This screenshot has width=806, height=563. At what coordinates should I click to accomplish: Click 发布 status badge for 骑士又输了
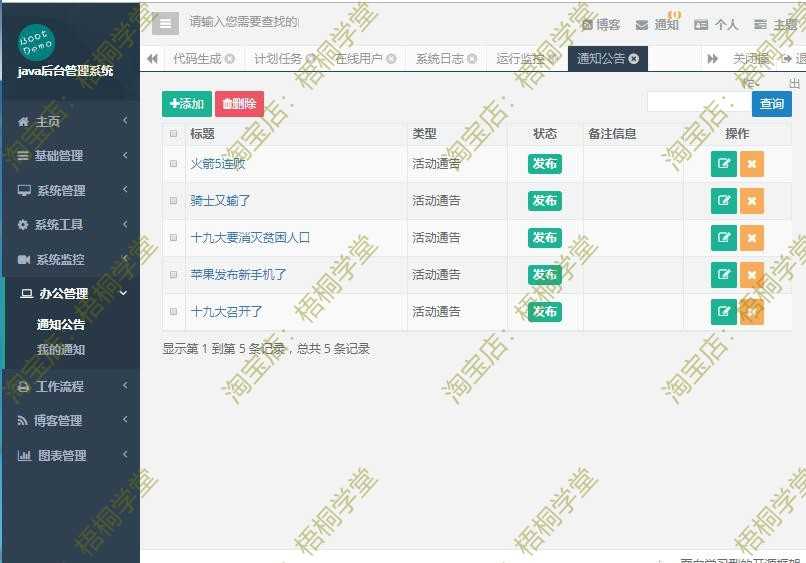[x=545, y=201]
